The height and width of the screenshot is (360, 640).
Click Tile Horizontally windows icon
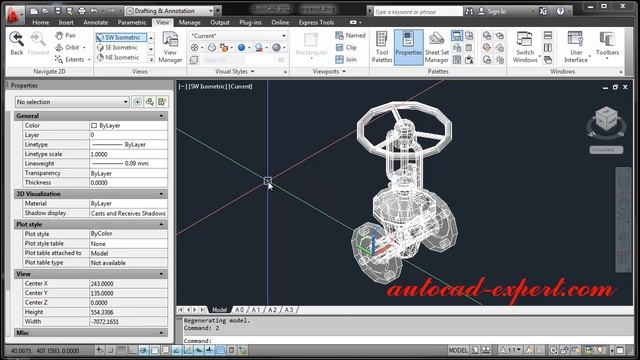548,36
